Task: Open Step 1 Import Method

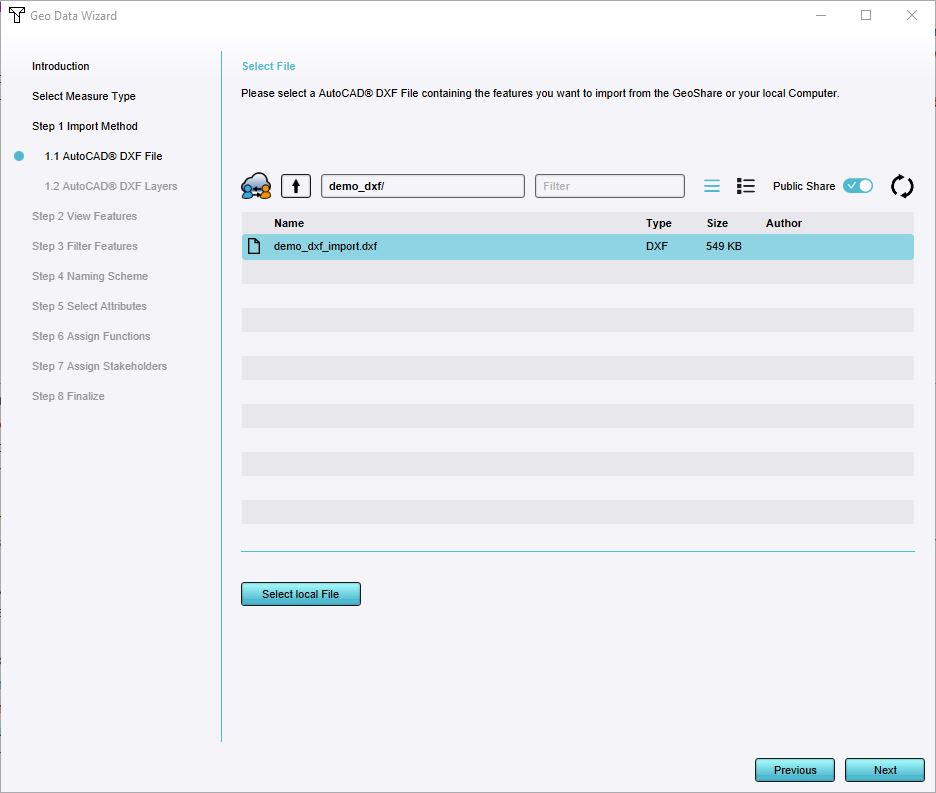Action: pyautogui.click(x=85, y=126)
